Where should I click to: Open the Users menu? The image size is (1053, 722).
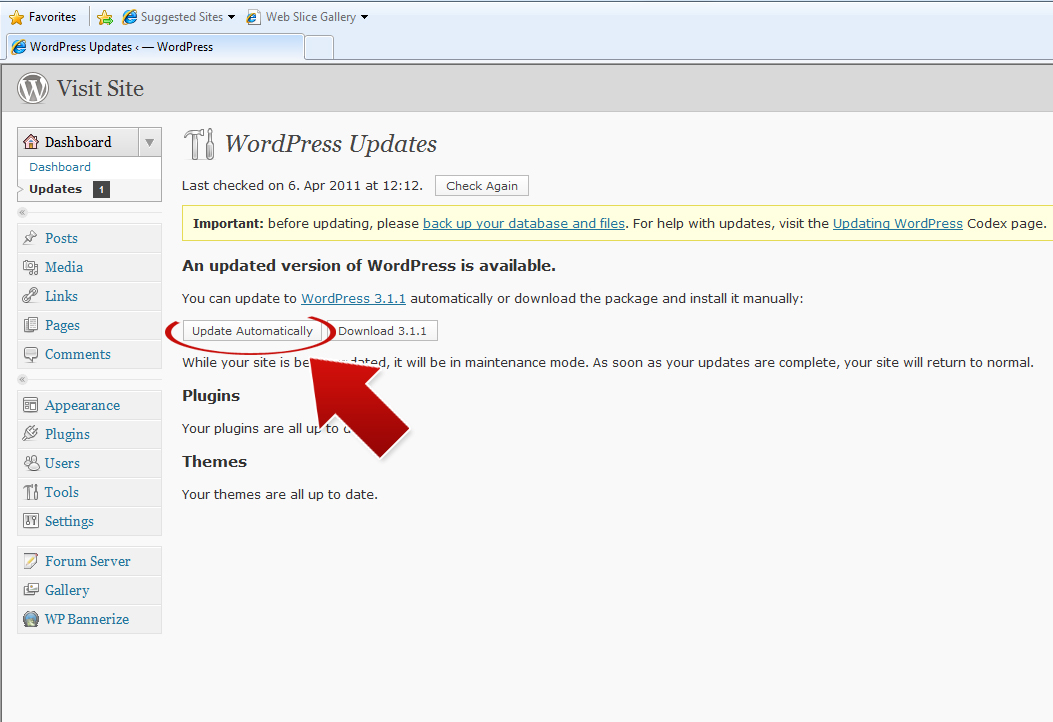click(x=62, y=463)
